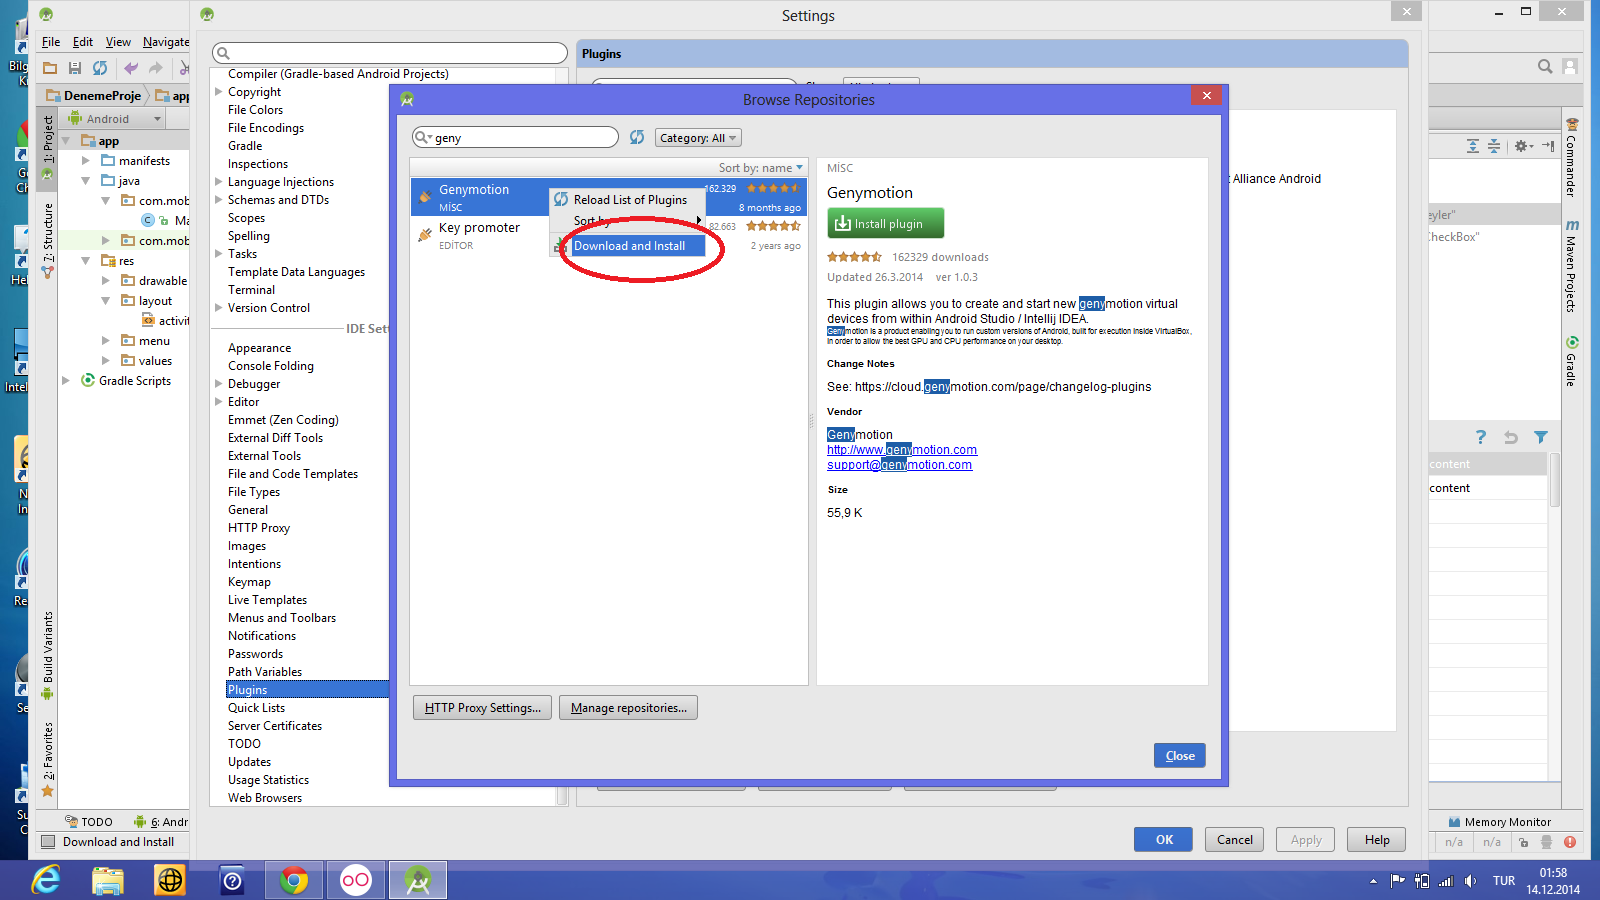Open File Explorer from the taskbar
The height and width of the screenshot is (900, 1600).
108,880
